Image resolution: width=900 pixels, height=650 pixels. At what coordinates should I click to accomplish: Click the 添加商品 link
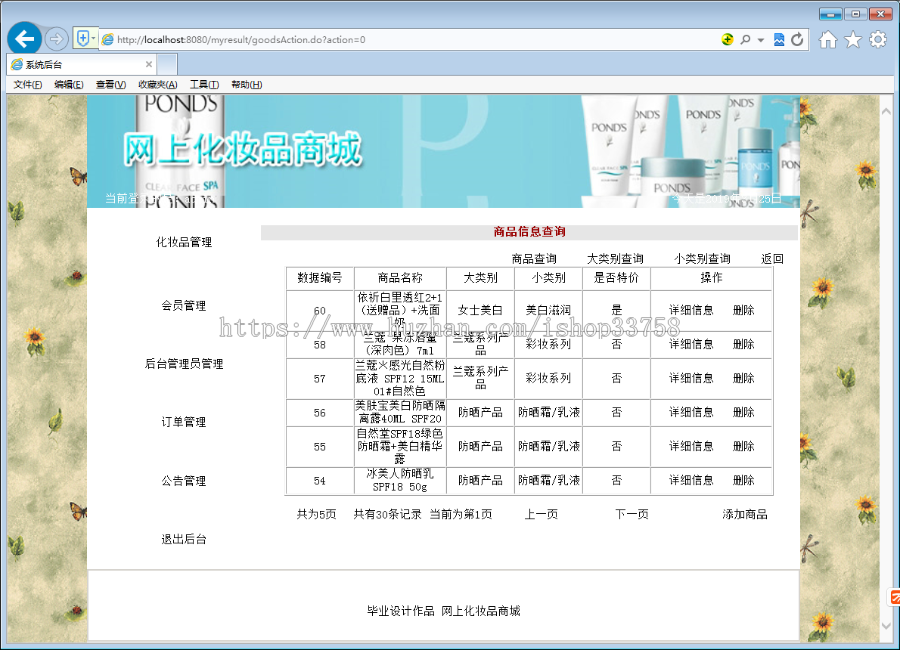click(x=746, y=513)
